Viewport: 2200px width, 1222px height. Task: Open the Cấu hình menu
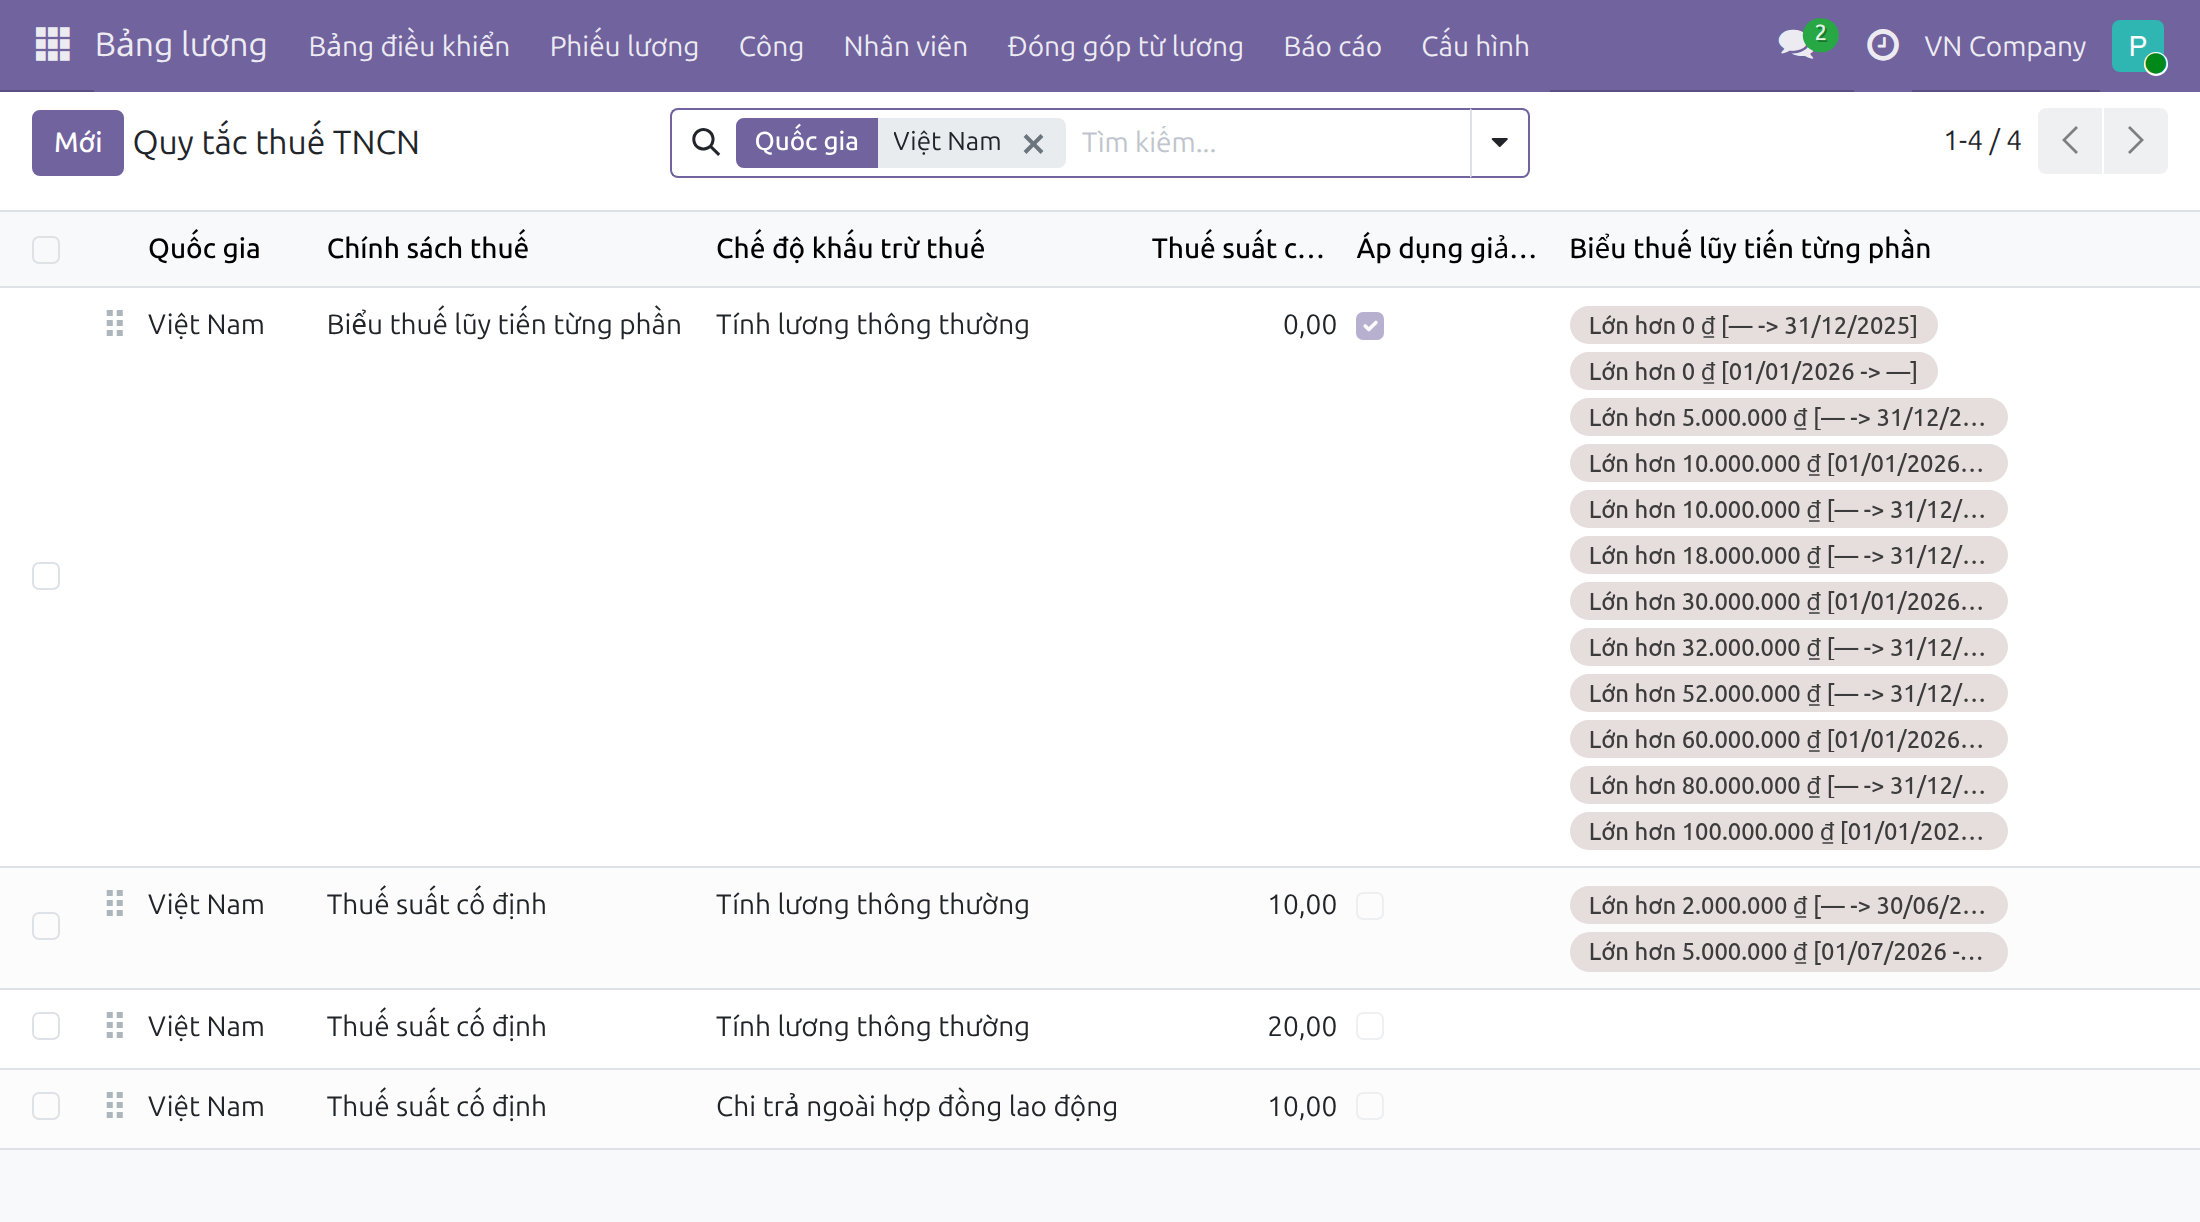(1475, 46)
